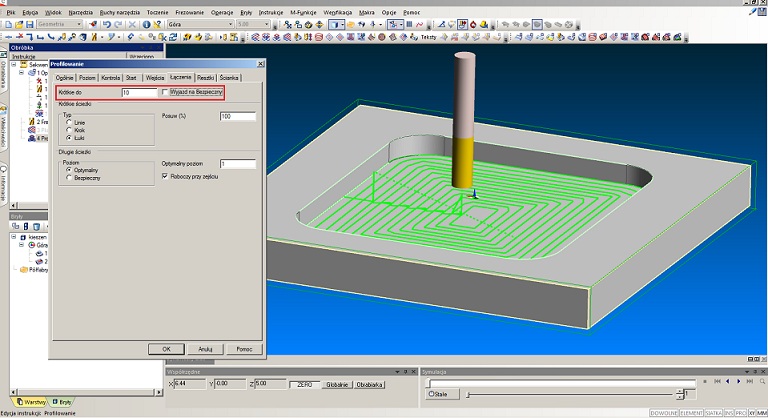768x418 pixels.
Task: Click the play forward simulation arrow
Action: [739, 381]
